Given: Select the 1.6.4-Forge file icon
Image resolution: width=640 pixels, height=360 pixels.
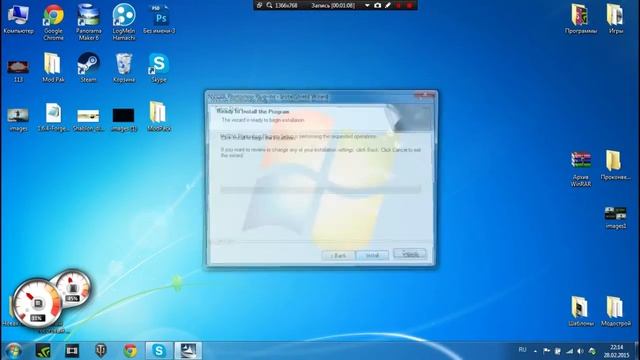Looking at the screenshot, I should coord(53,117).
